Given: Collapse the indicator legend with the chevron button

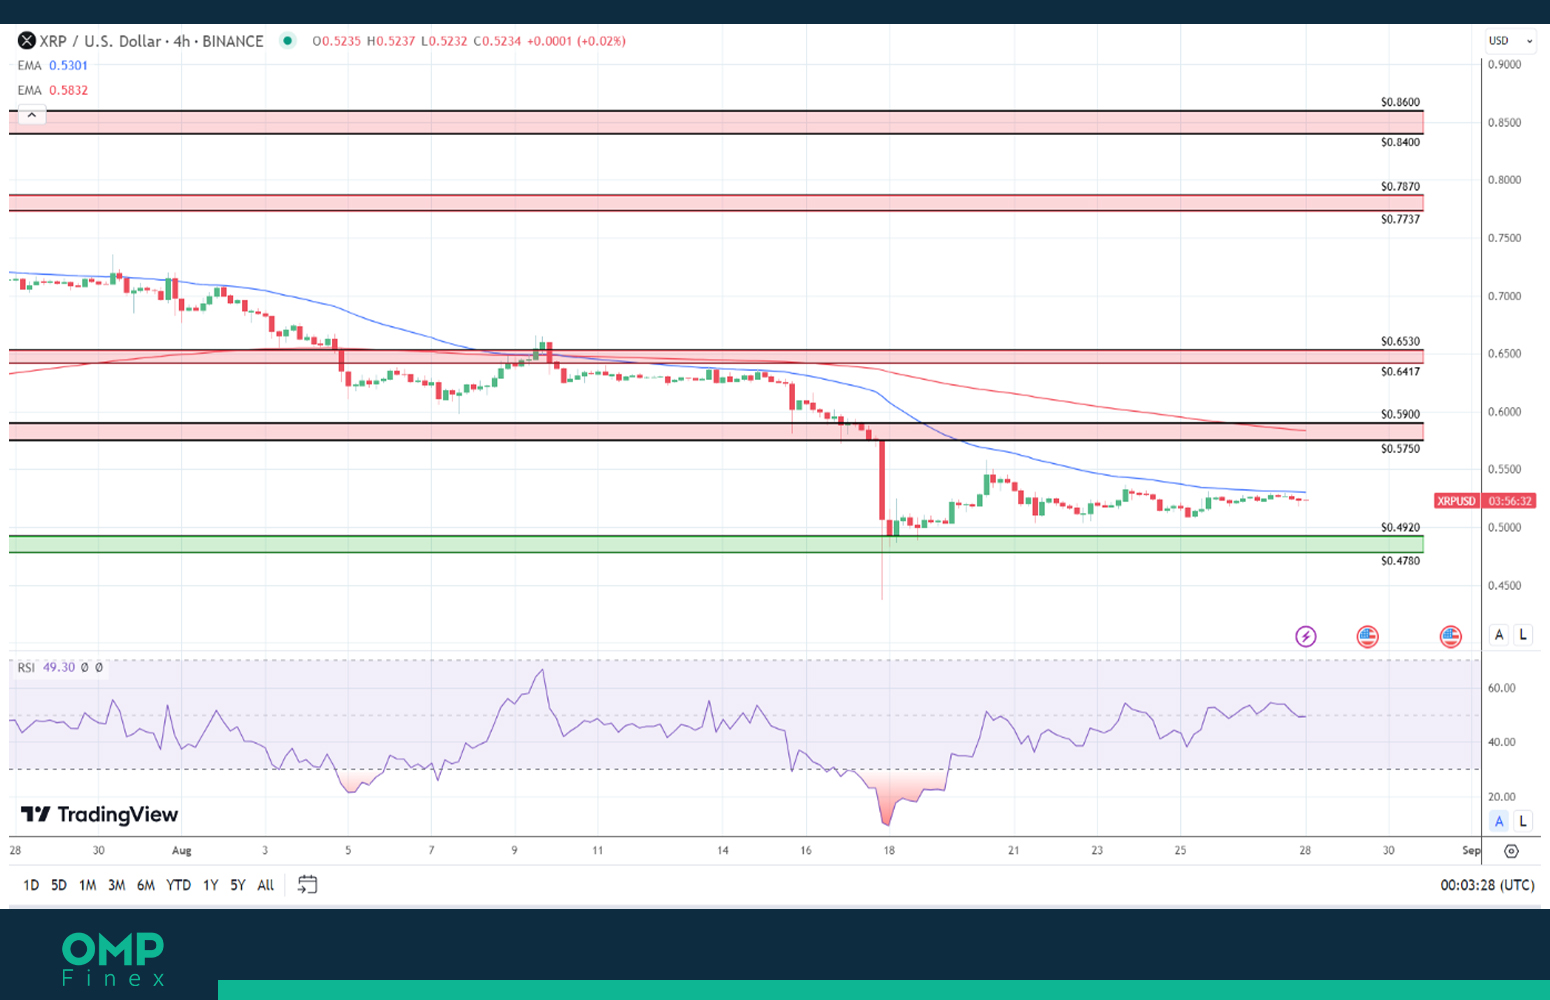Looking at the screenshot, I should [x=32, y=115].
